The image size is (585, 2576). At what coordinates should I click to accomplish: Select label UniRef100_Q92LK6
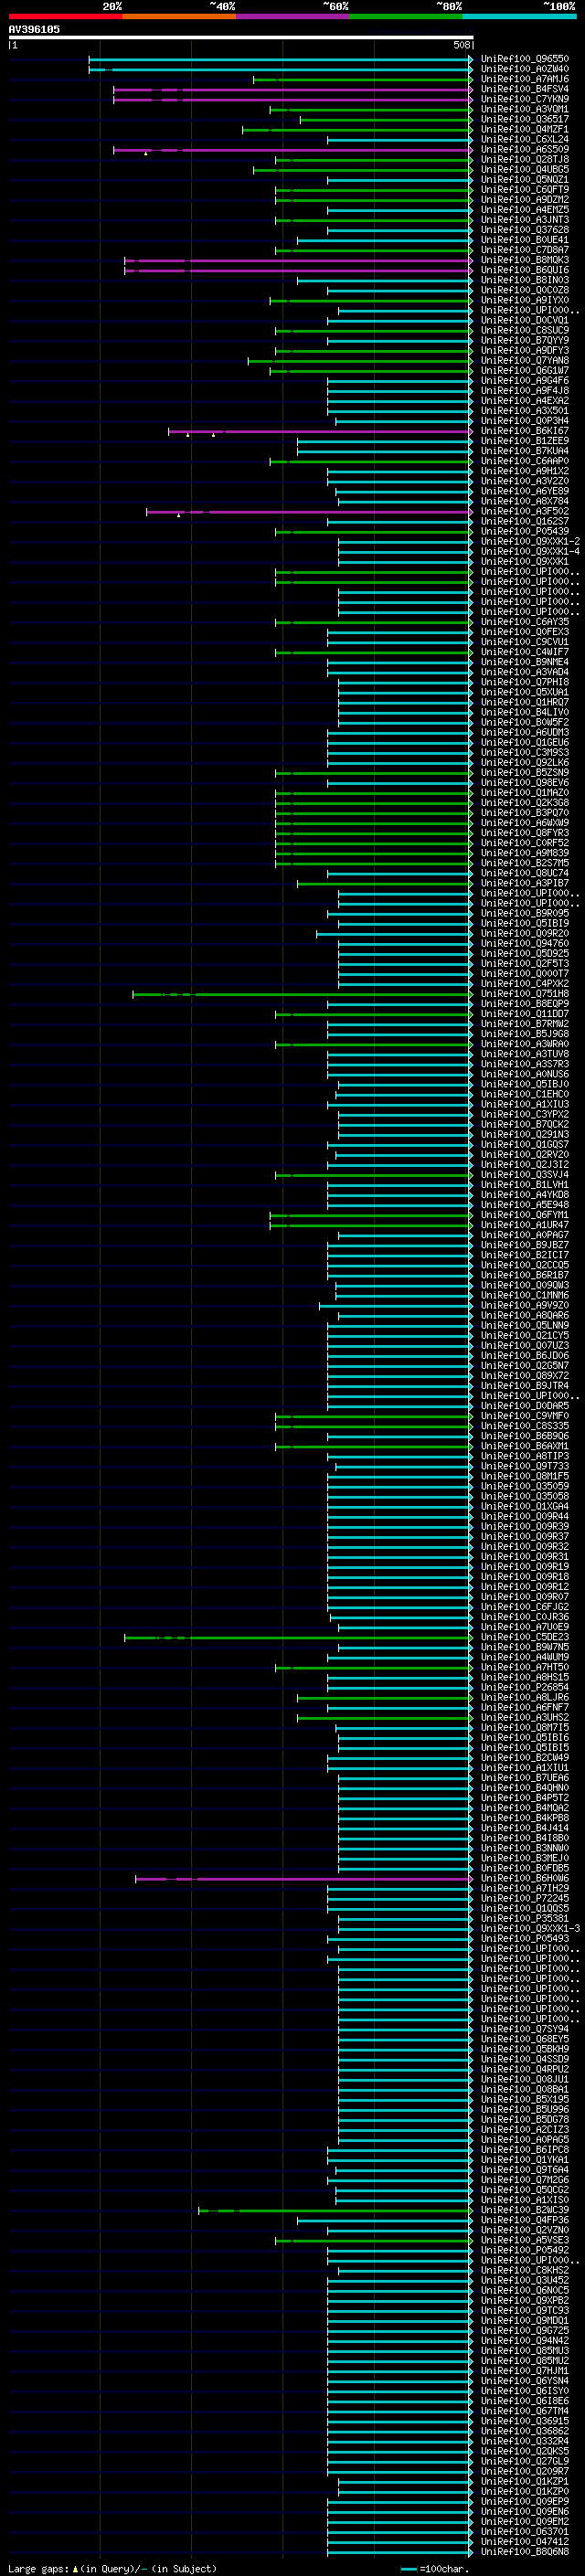pyautogui.click(x=524, y=763)
